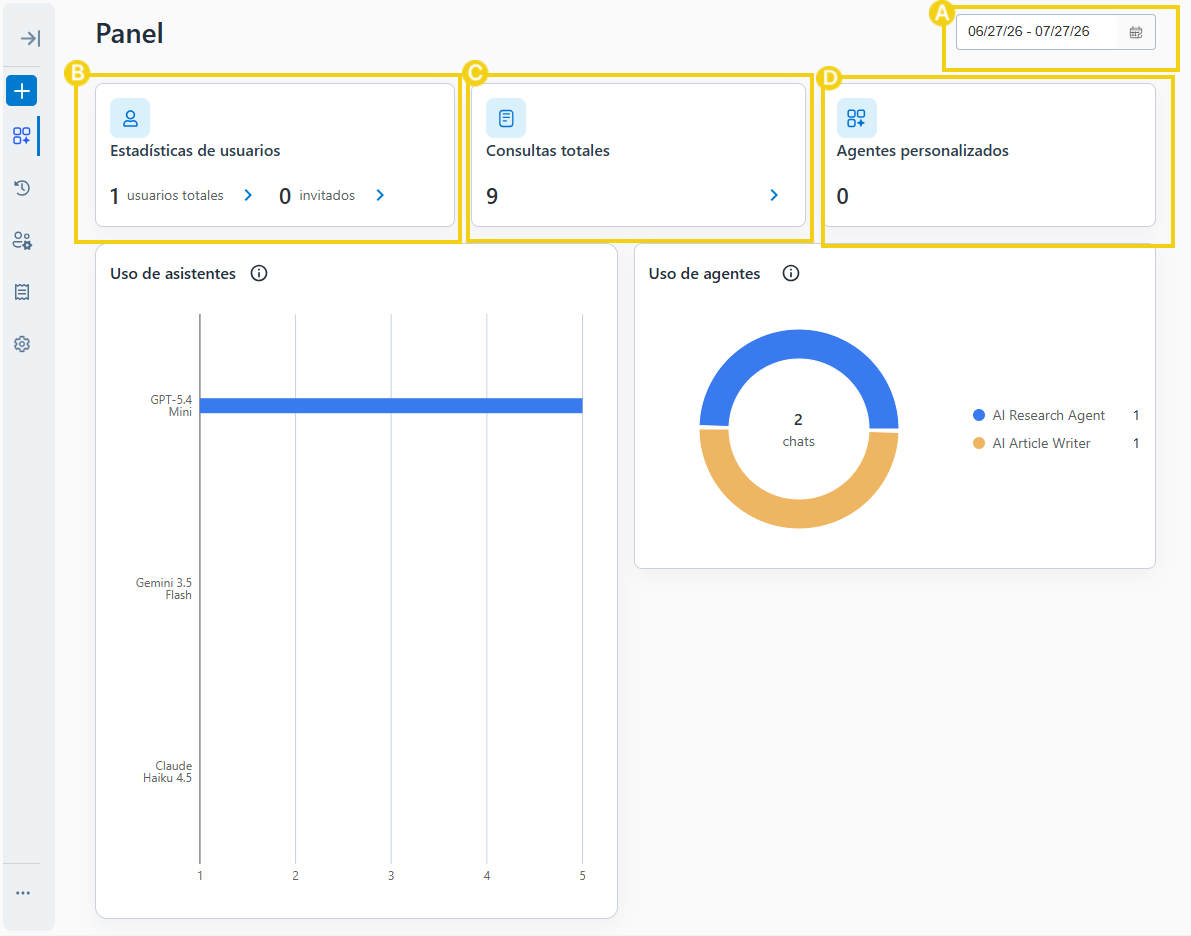
Task: Click the Estadísticas de usuarios title
Action: [x=195, y=150]
